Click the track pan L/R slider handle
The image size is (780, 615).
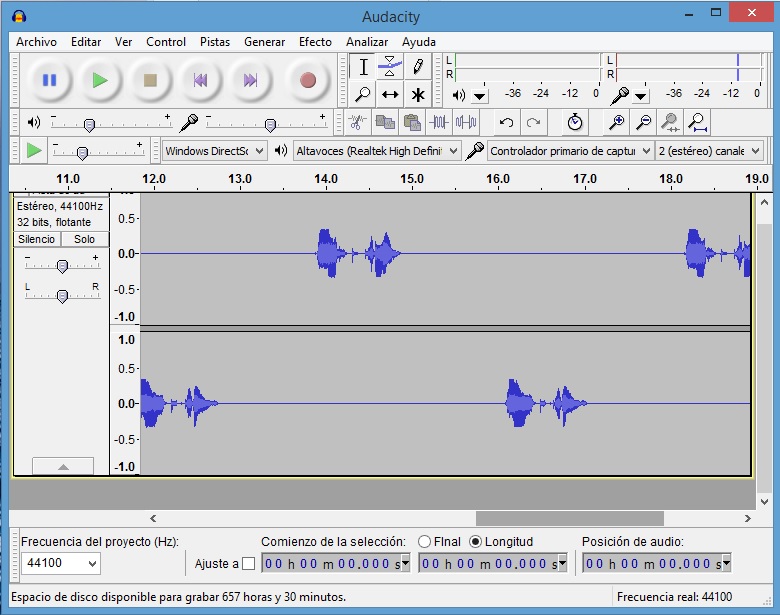[x=62, y=297]
